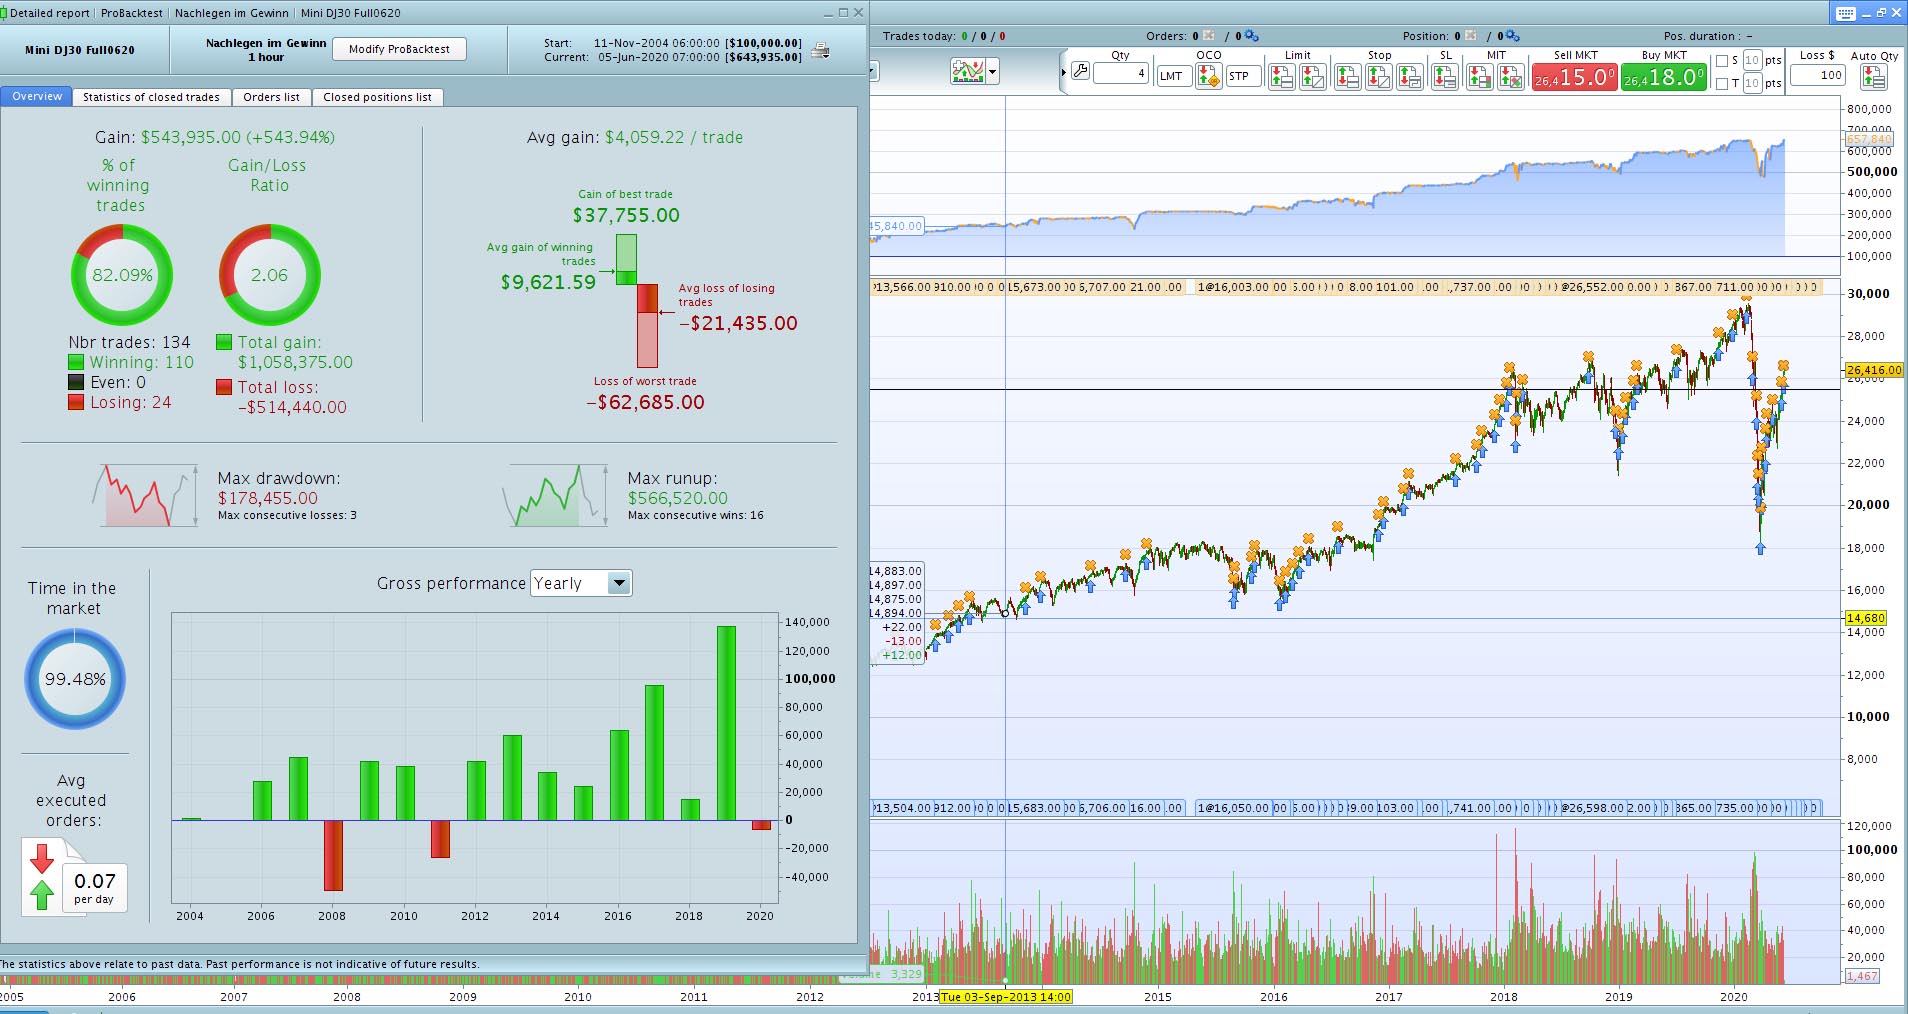
Task: Click the Total gain $1,058,375.00 value
Action: (x=295, y=362)
